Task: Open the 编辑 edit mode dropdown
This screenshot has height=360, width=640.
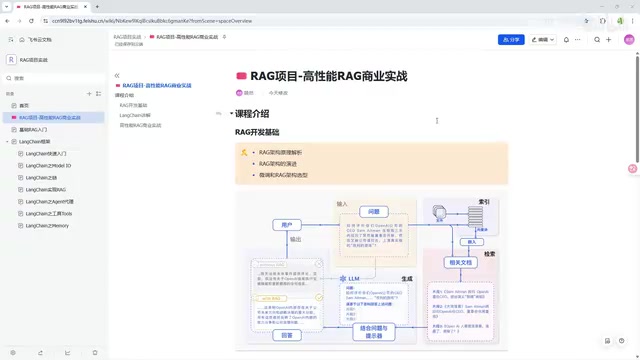Action: (x=543, y=40)
